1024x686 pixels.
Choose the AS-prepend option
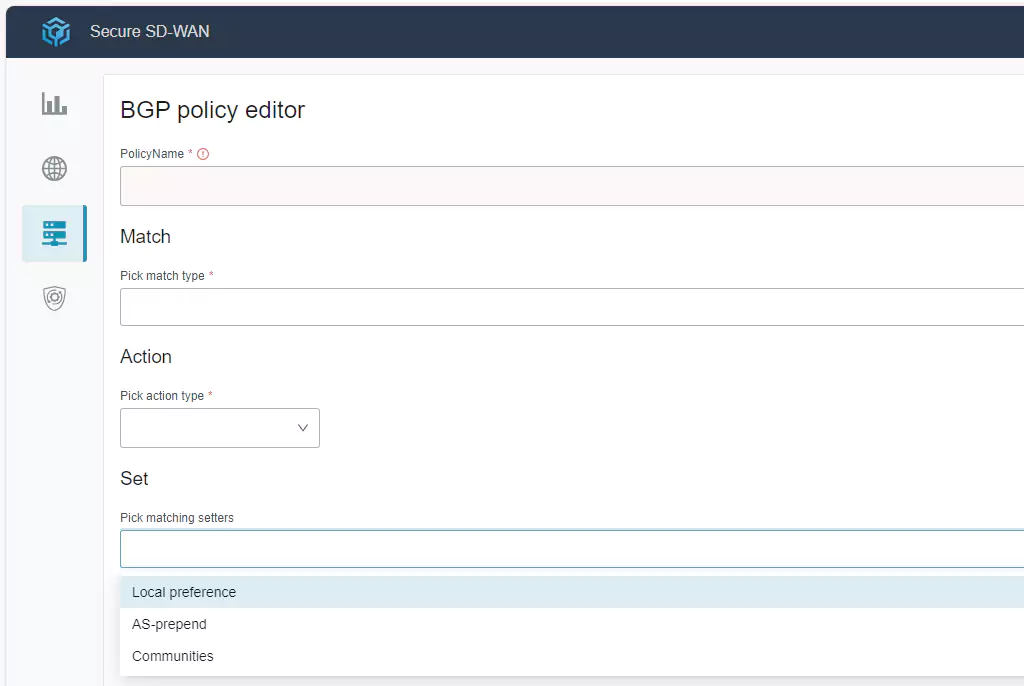click(x=169, y=624)
